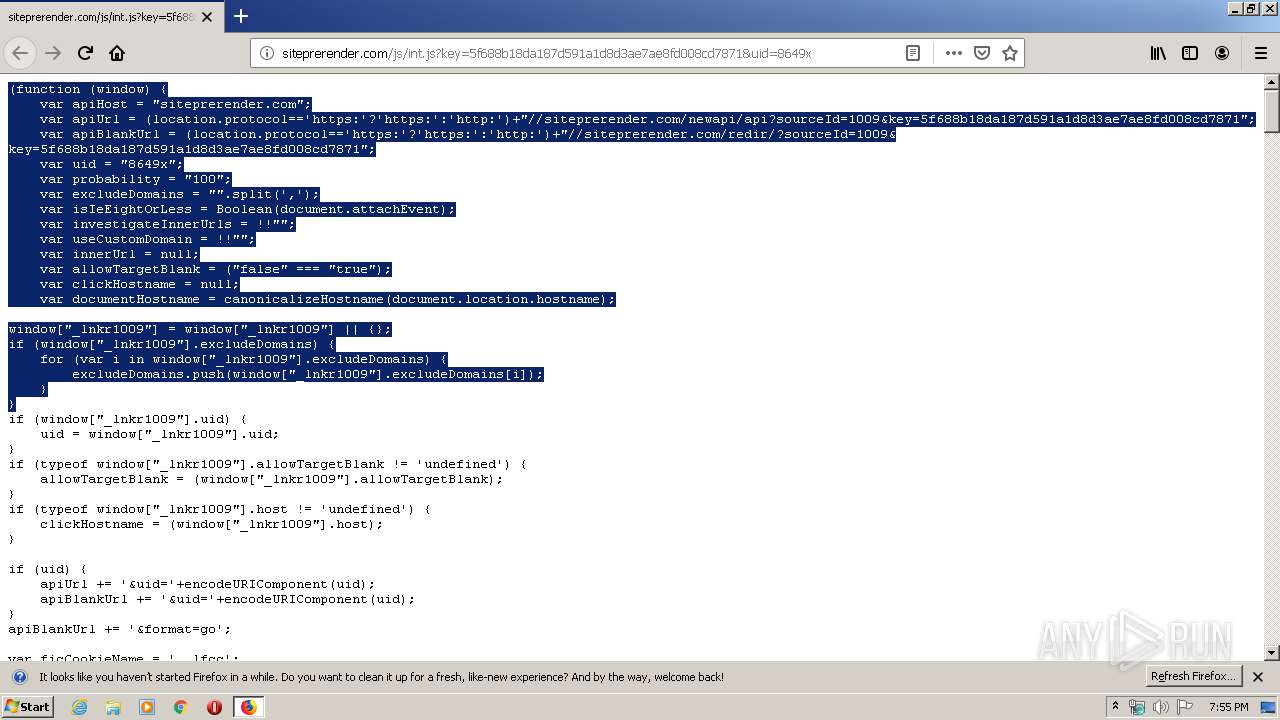1280x720 pixels.
Task: Click 'if (uid) {' code line
Action: point(48,569)
